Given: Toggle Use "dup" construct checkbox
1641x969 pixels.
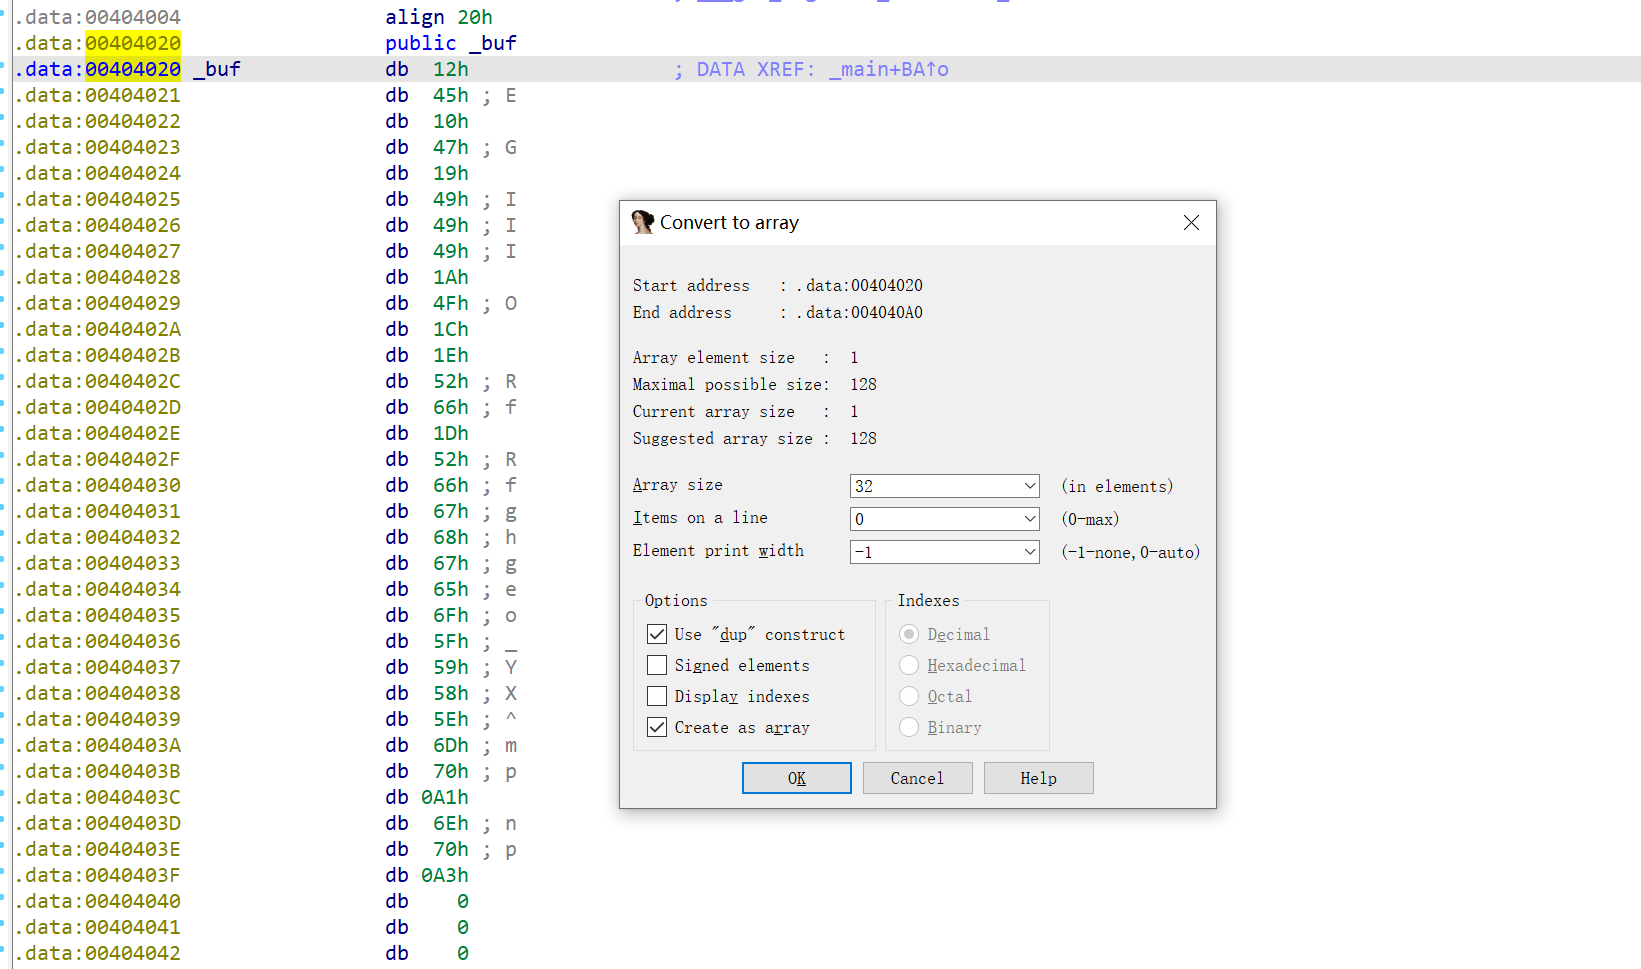Looking at the screenshot, I should (657, 634).
